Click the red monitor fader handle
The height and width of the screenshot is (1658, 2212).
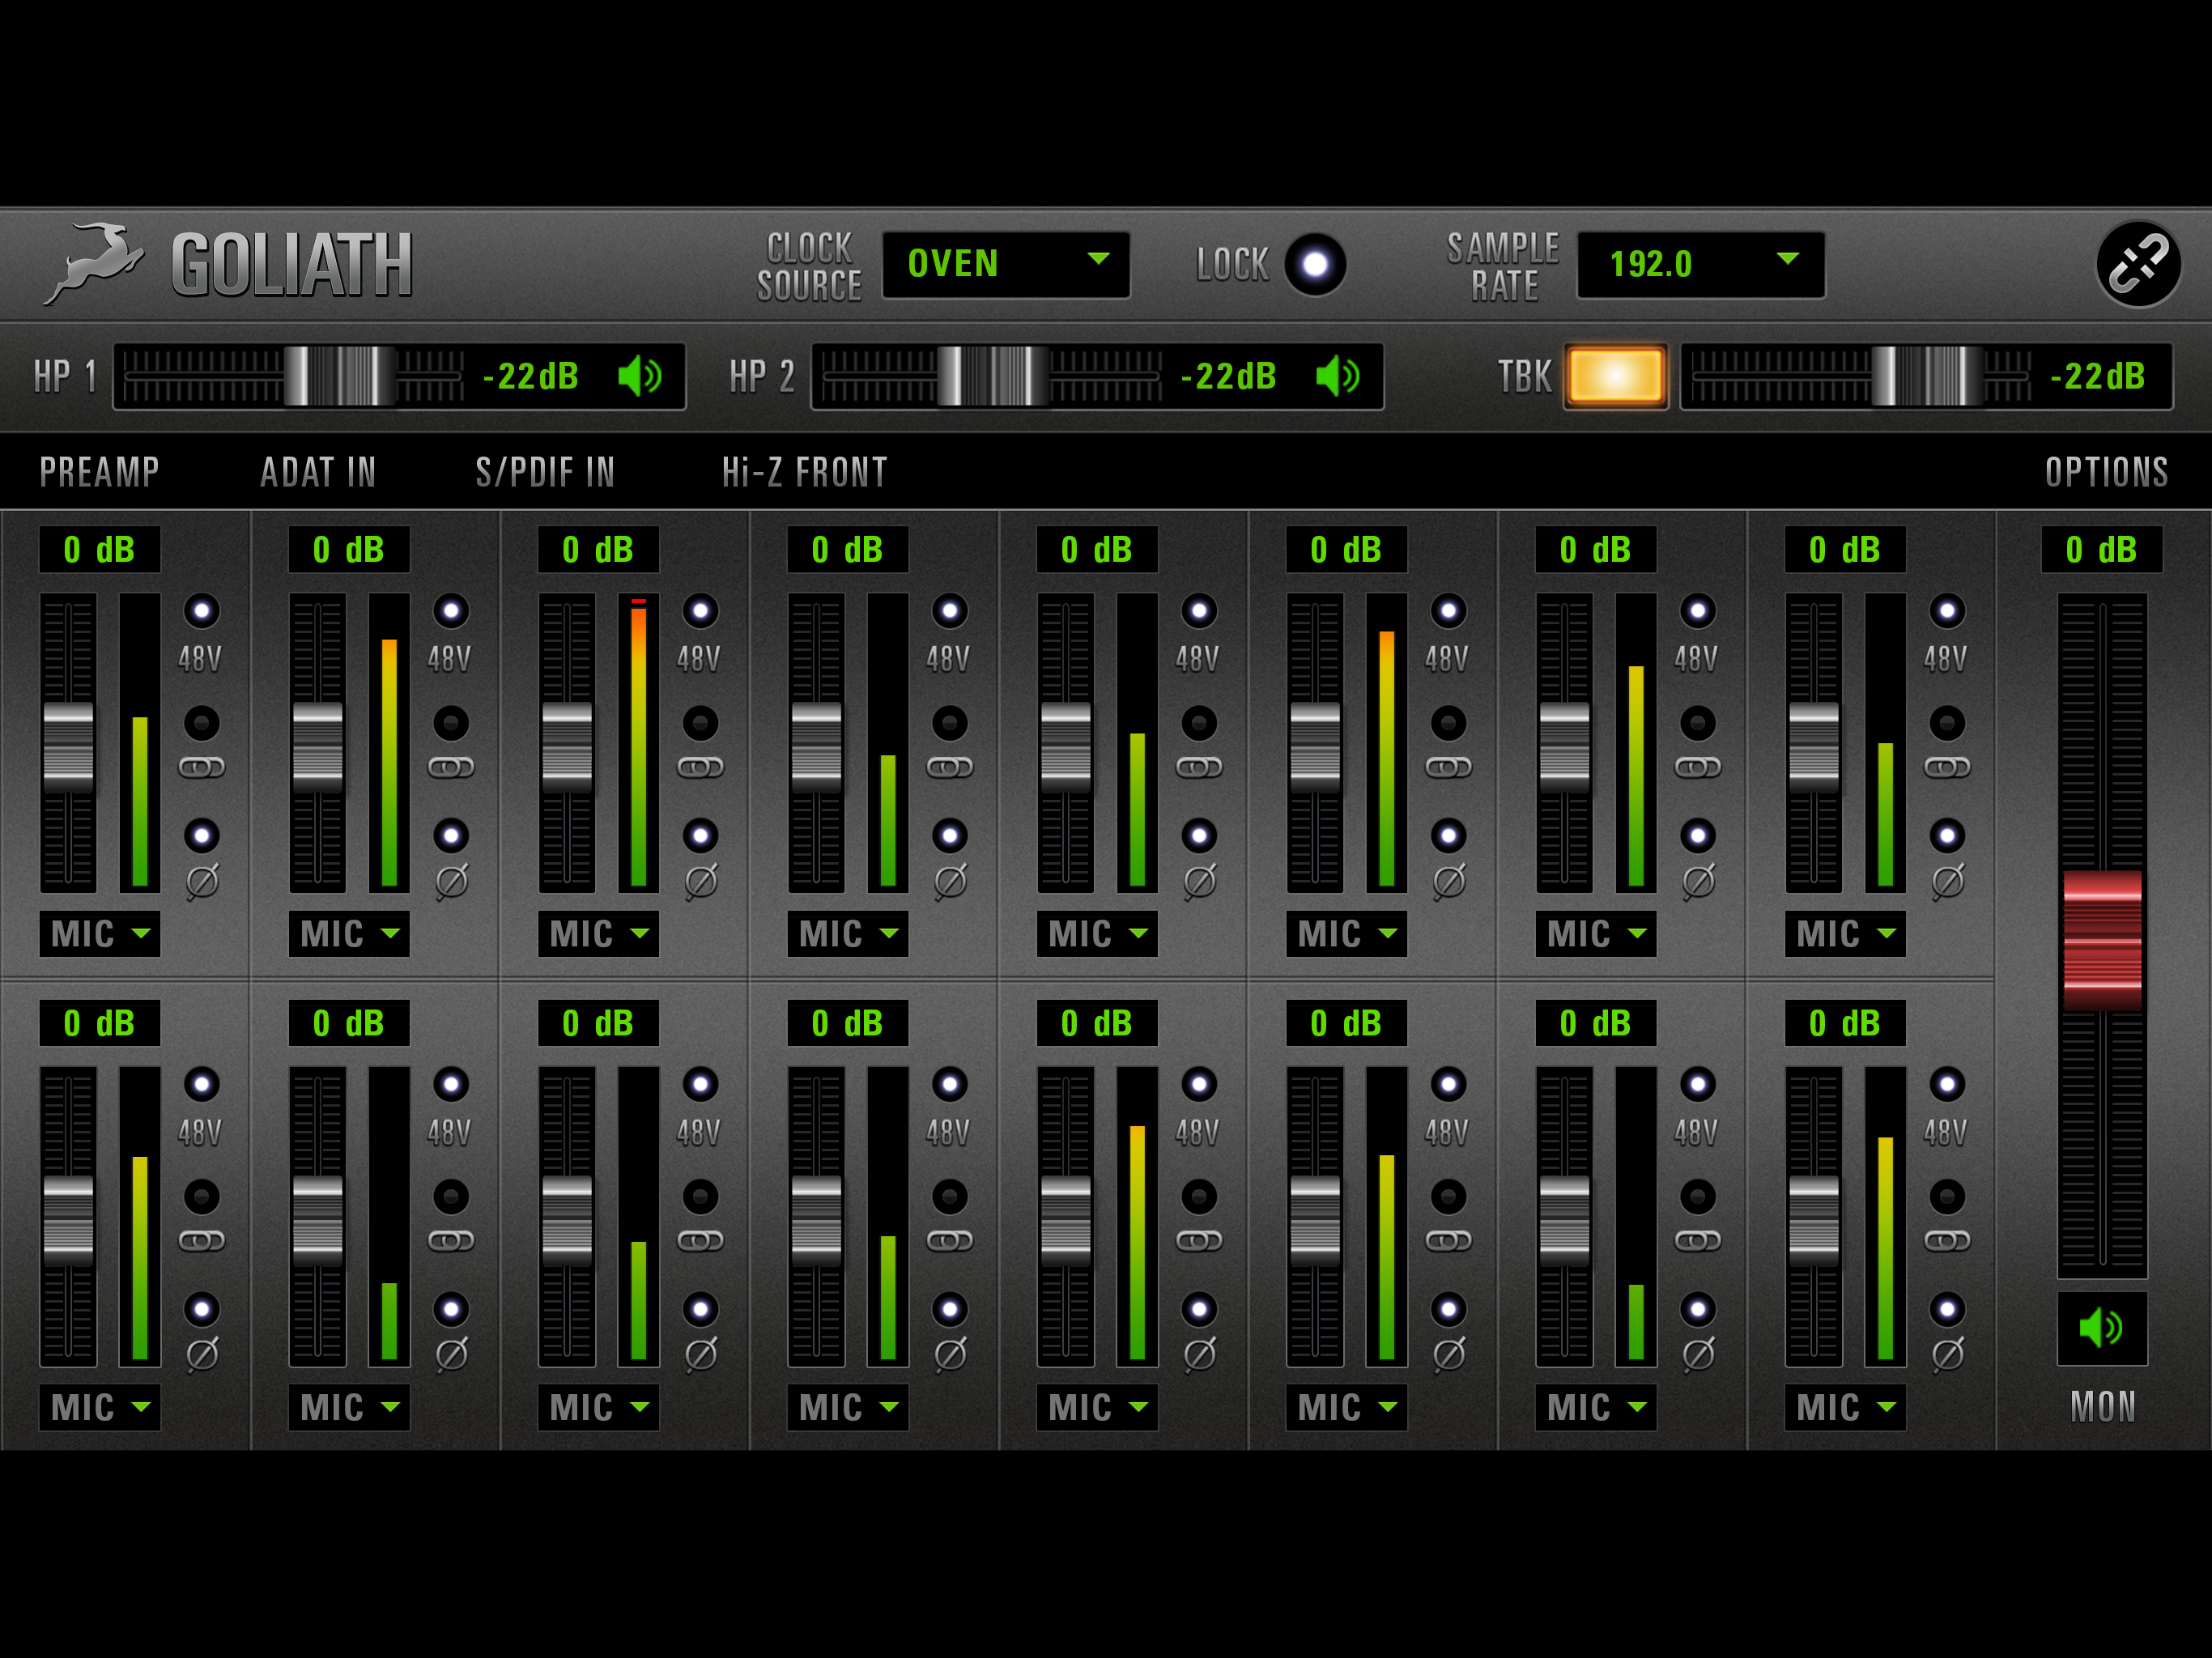tap(2102, 941)
